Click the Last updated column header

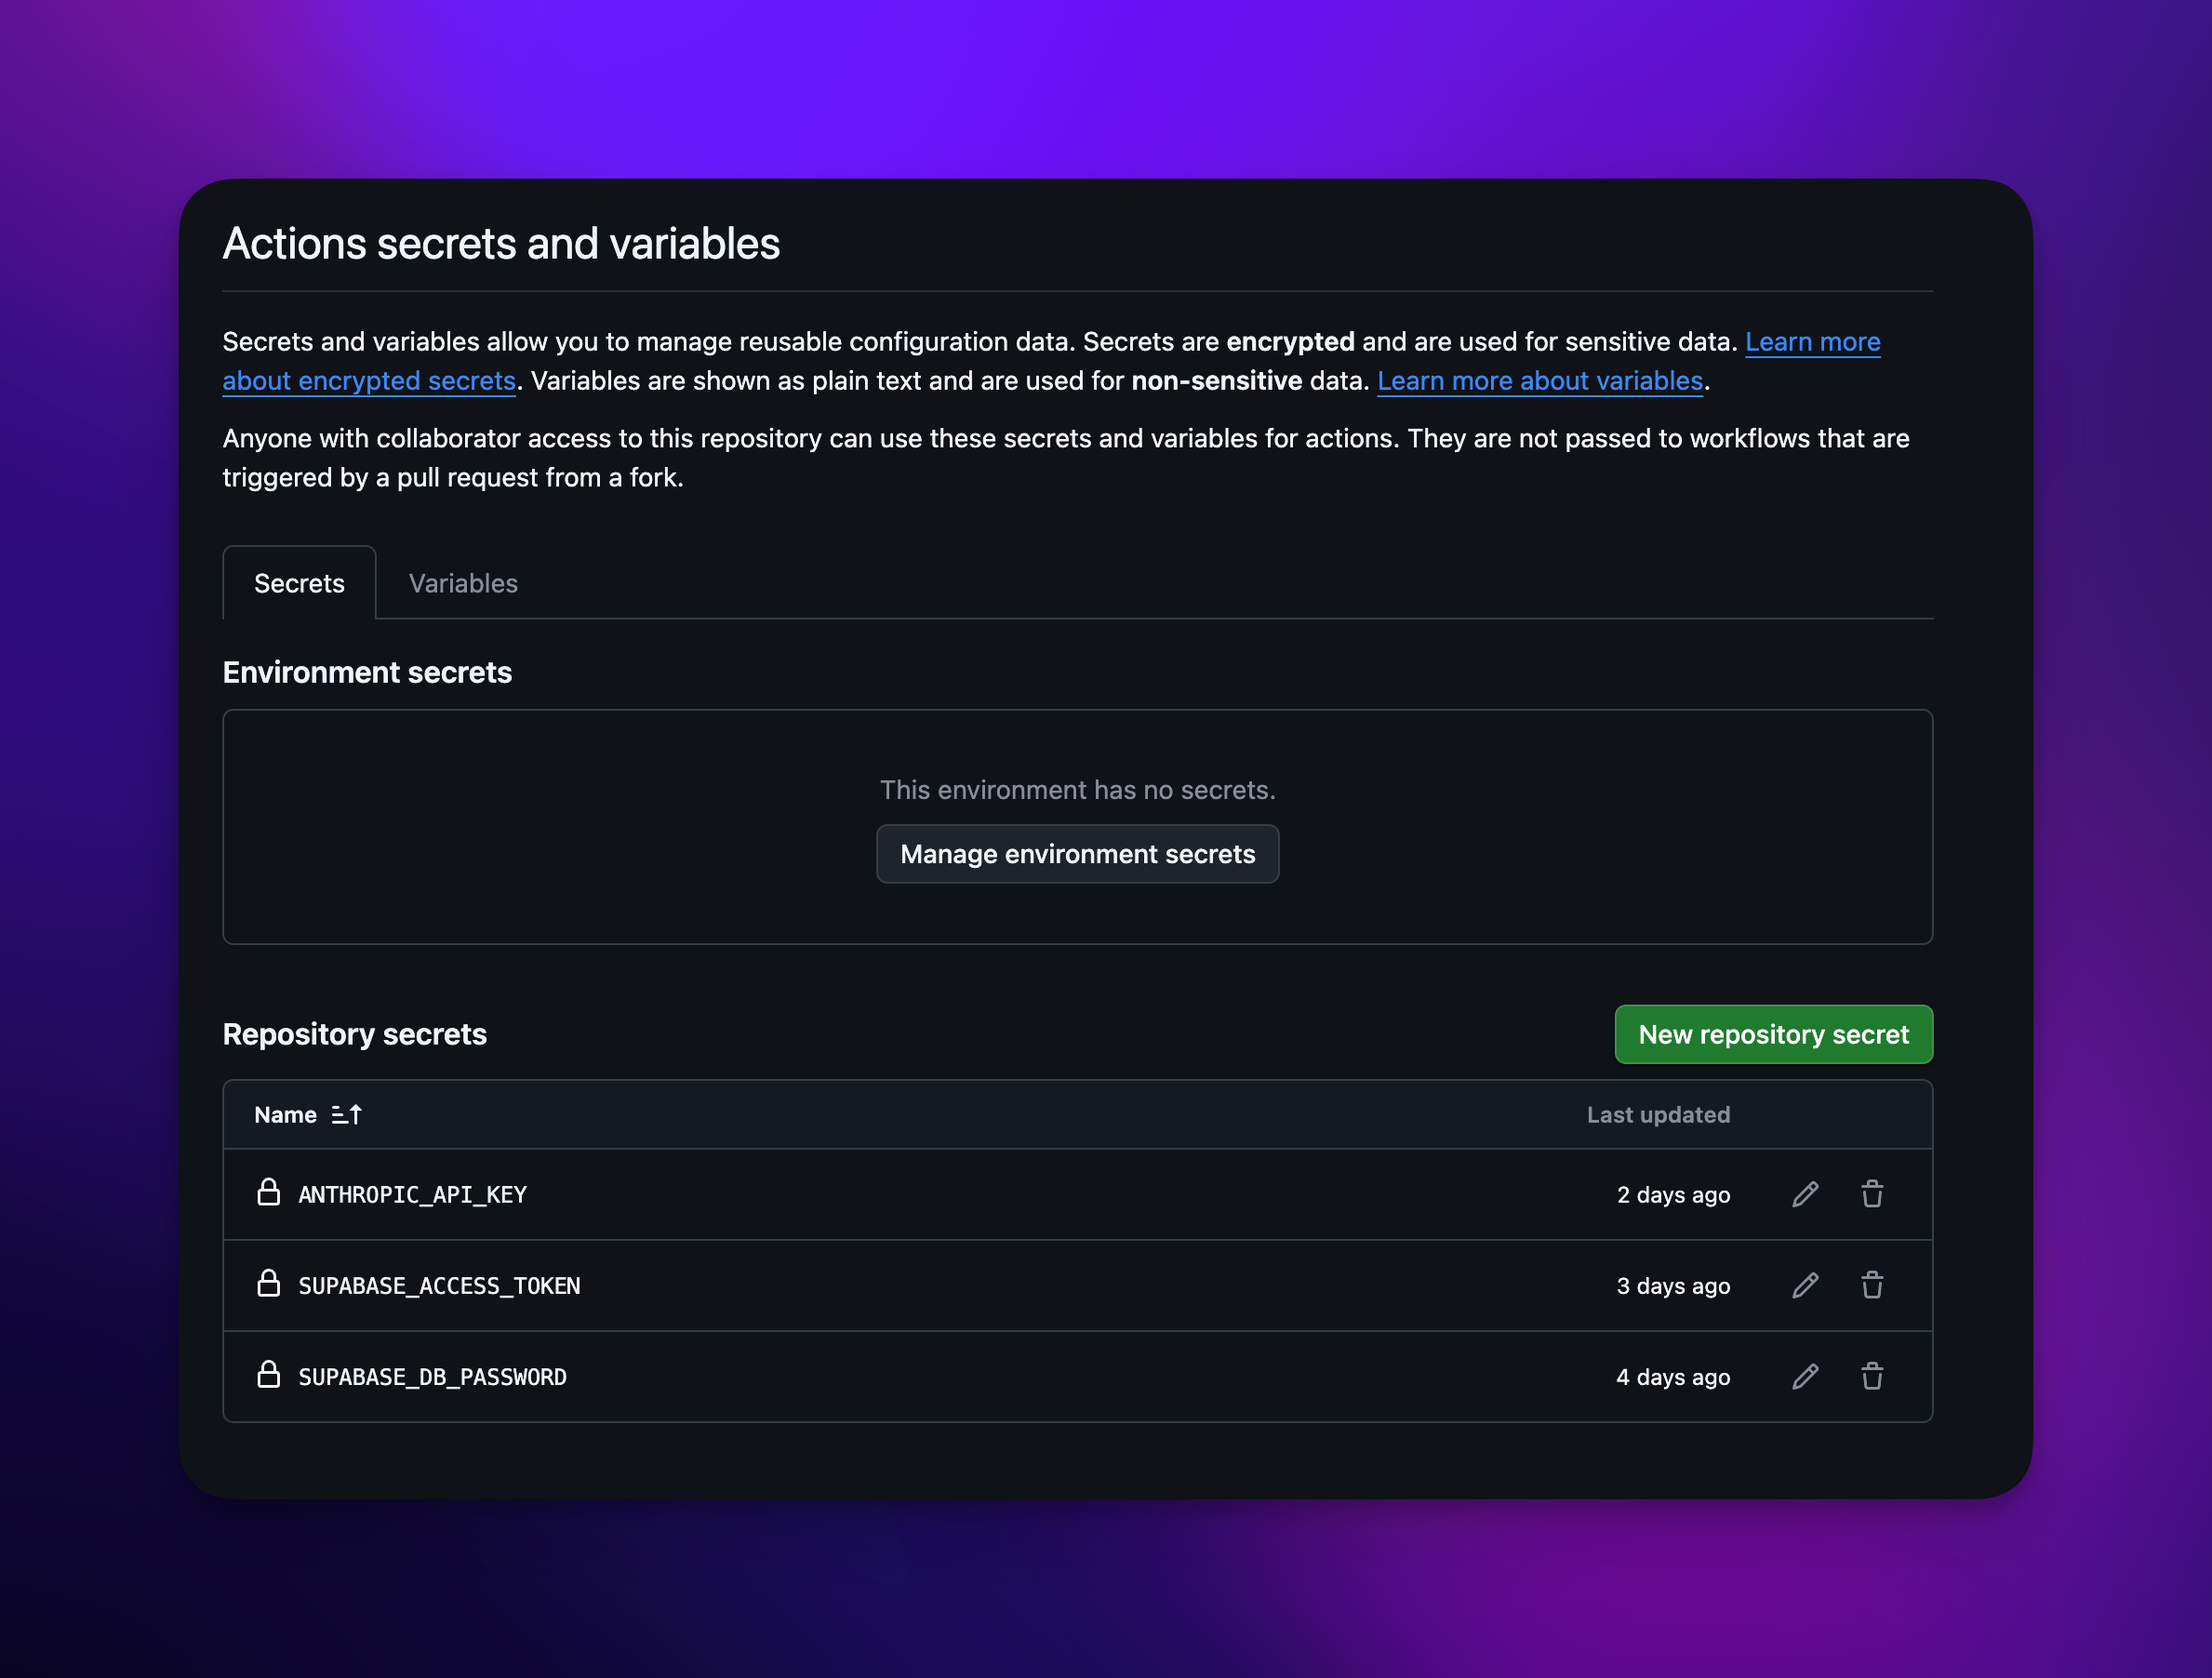click(1658, 1114)
